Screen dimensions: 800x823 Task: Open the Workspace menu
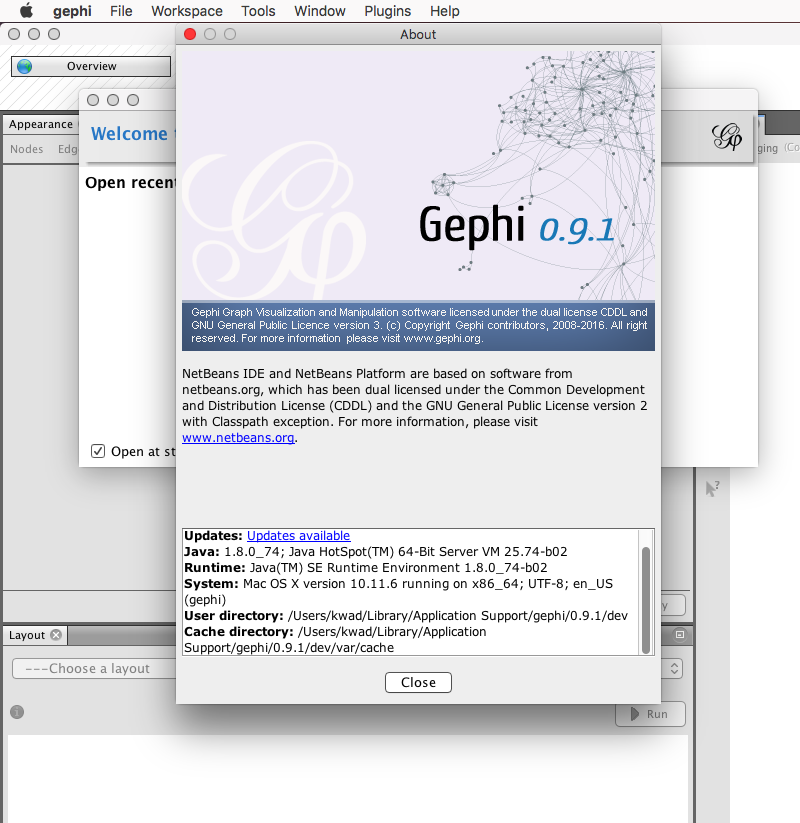point(187,11)
